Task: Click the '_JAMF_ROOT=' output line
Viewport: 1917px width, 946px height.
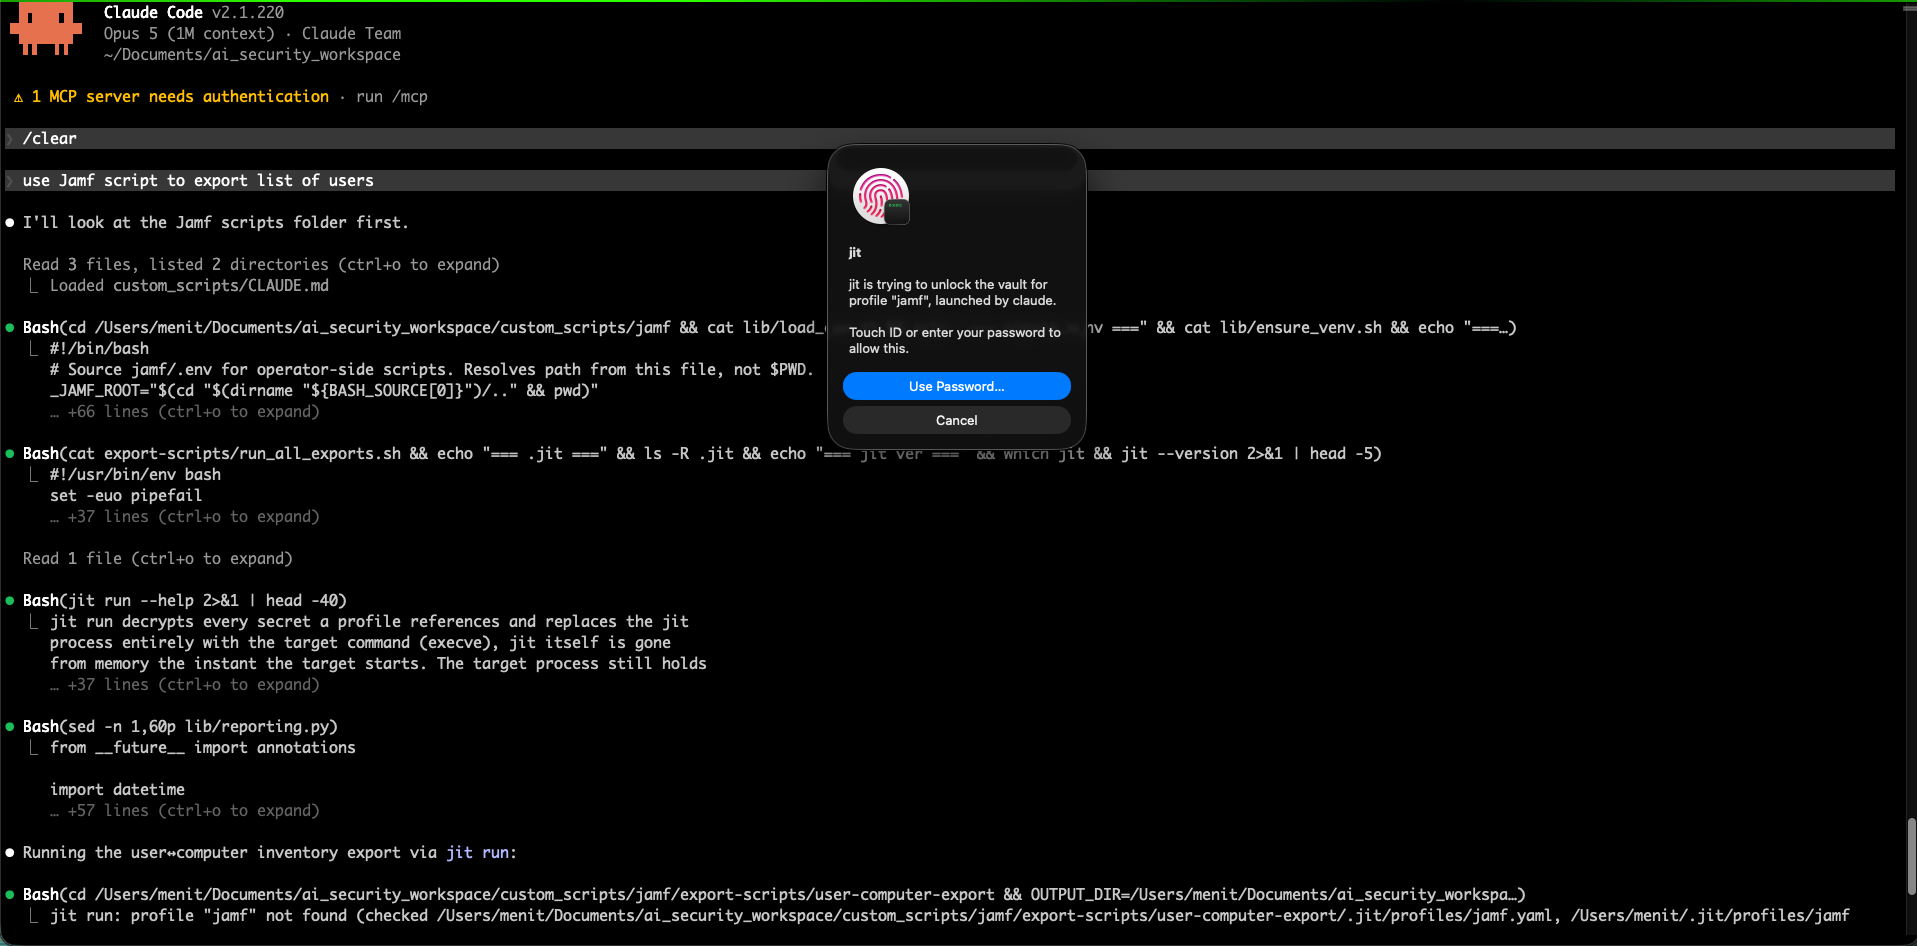Action: click(x=324, y=390)
